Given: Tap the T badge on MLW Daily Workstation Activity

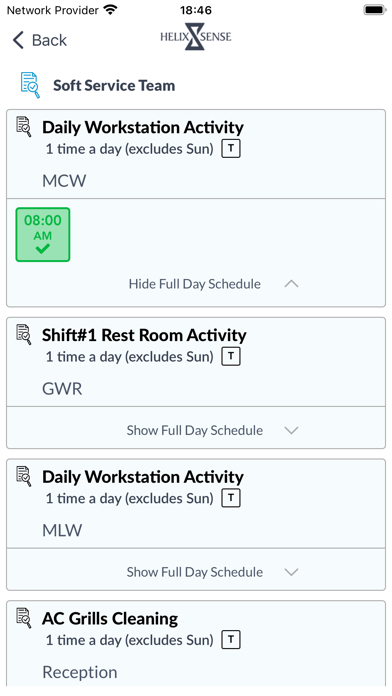Looking at the screenshot, I should coord(231,498).
